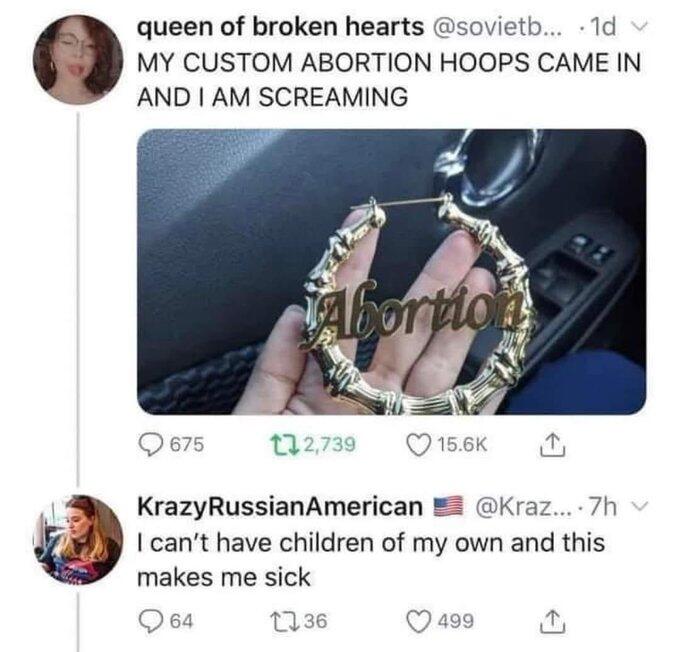The image size is (680, 652).
Task: Open KrazyRussianAmerican's profile avatar
Action: pos(78,540)
